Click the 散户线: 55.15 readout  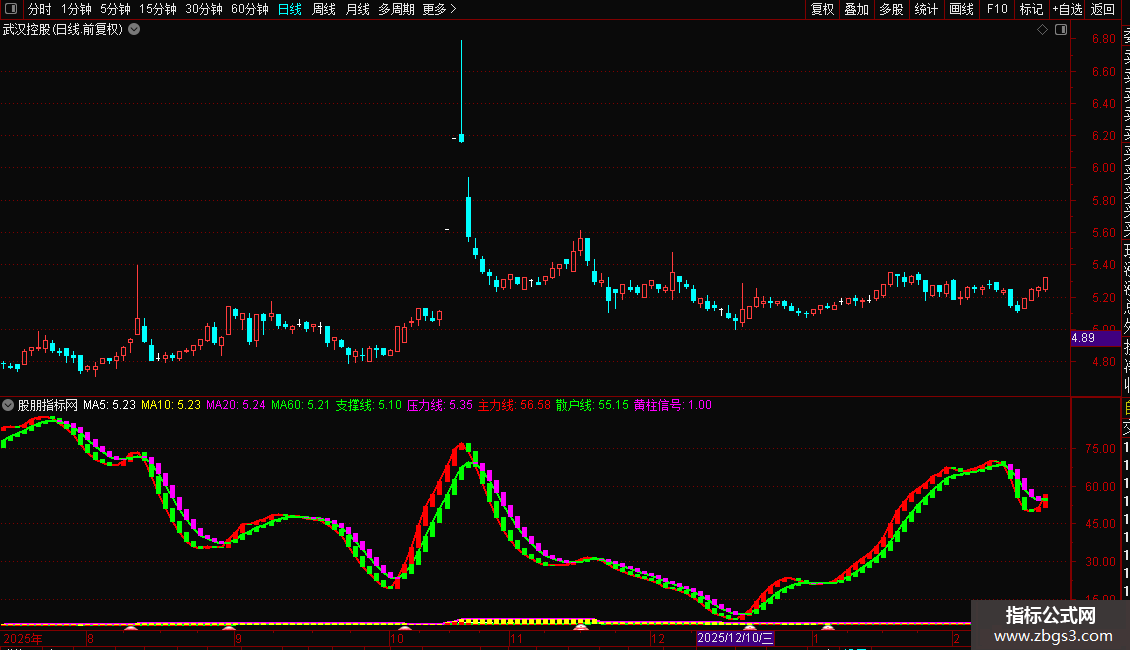[592, 405]
